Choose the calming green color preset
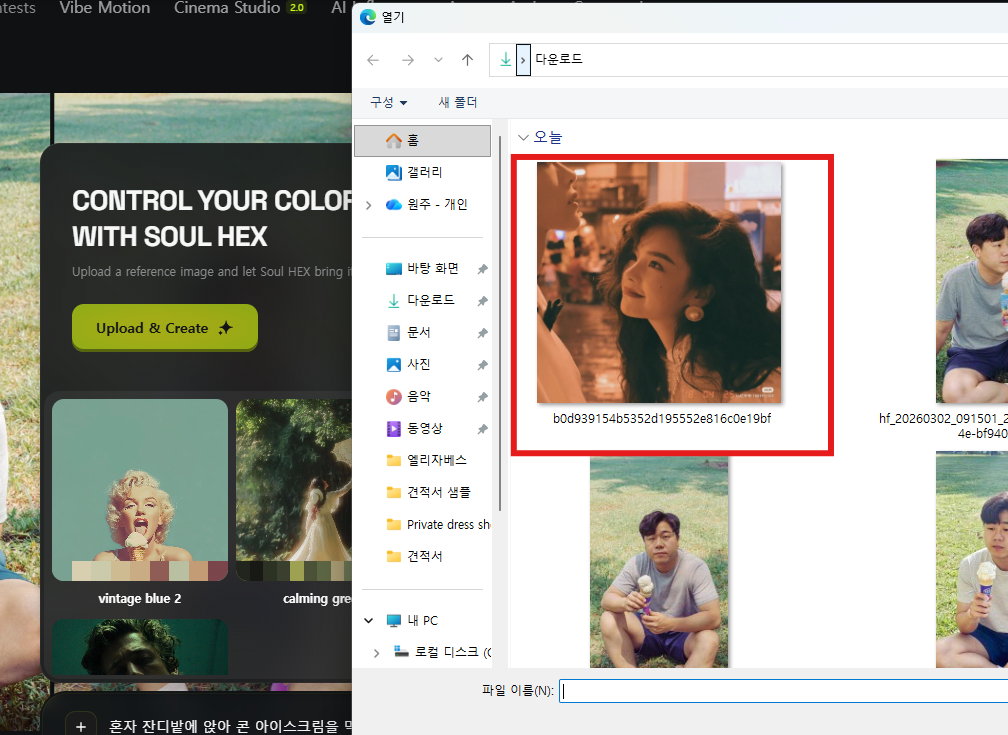The image size is (1008, 735). click(x=294, y=490)
